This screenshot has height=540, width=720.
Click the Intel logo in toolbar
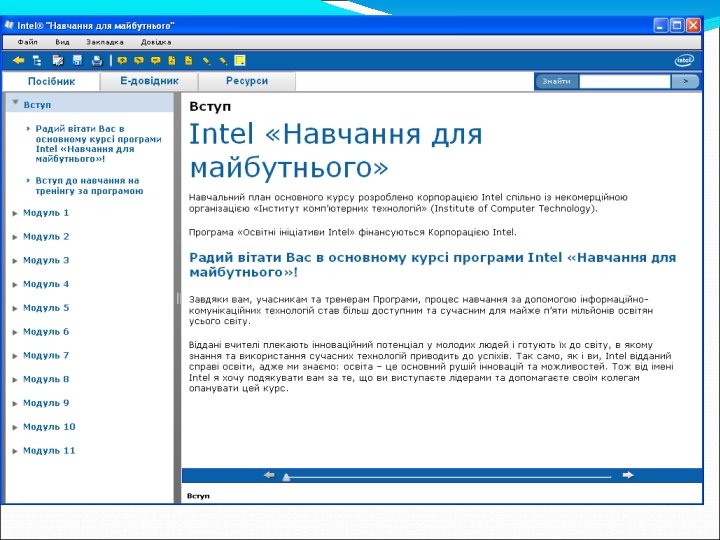pyautogui.click(x=684, y=60)
